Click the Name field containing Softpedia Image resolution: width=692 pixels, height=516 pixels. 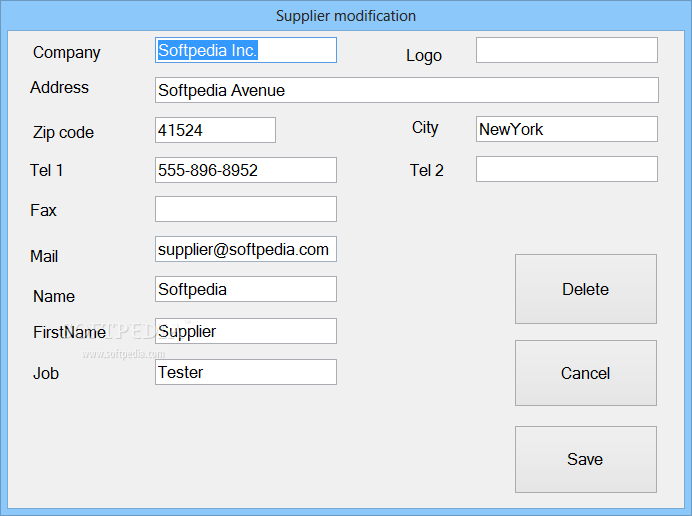(x=246, y=289)
